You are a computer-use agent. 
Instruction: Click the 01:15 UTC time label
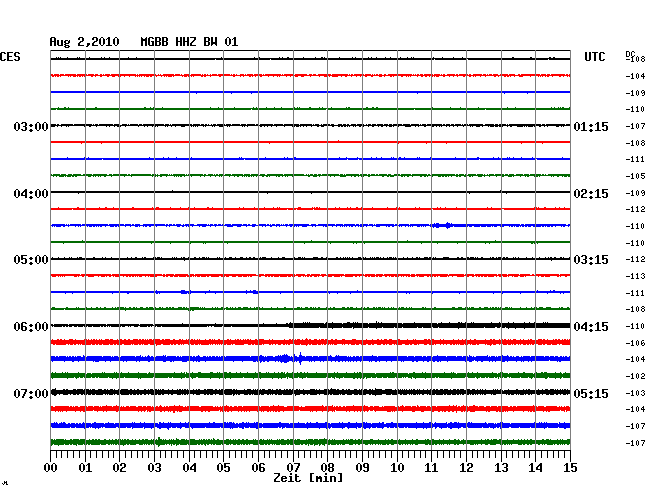[x=591, y=127]
